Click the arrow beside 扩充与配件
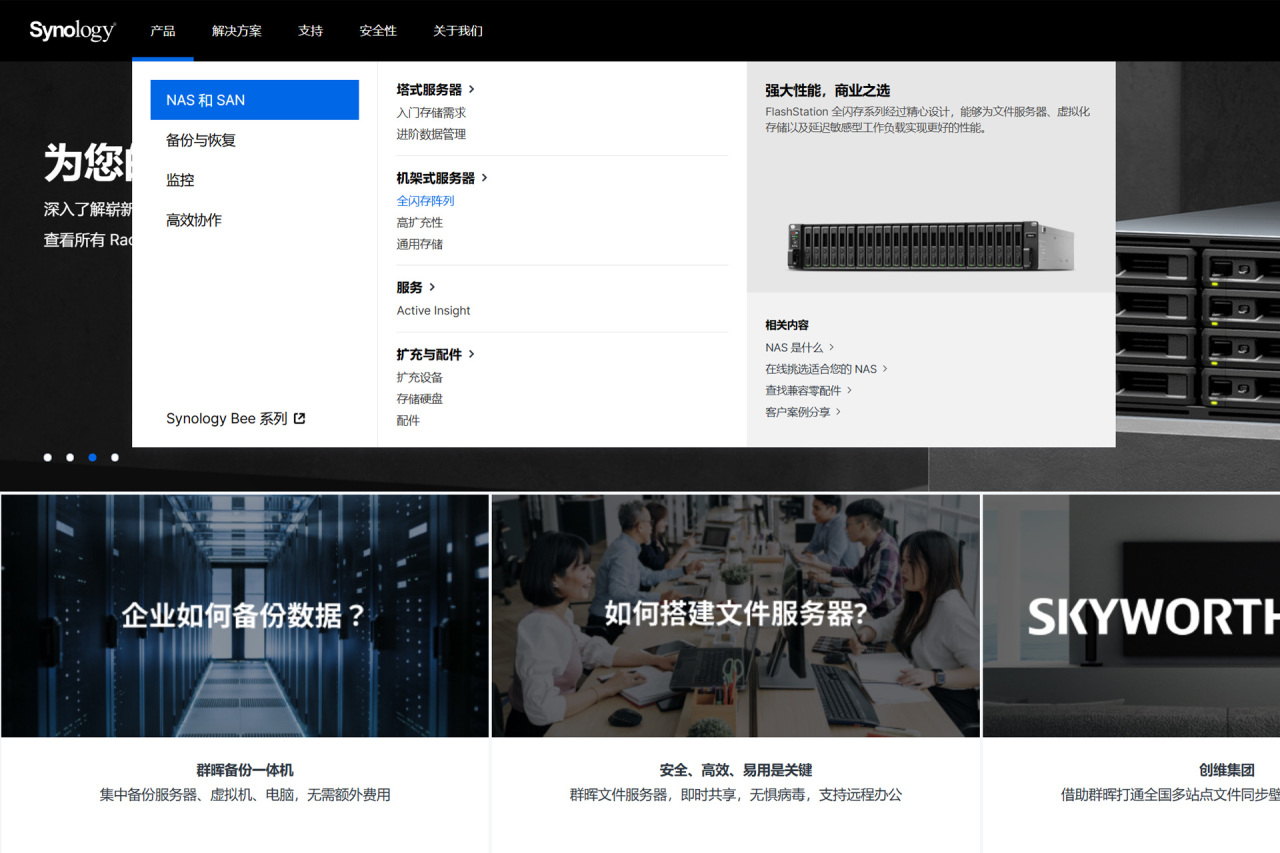The height and width of the screenshot is (853, 1280). (x=472, y=354)
